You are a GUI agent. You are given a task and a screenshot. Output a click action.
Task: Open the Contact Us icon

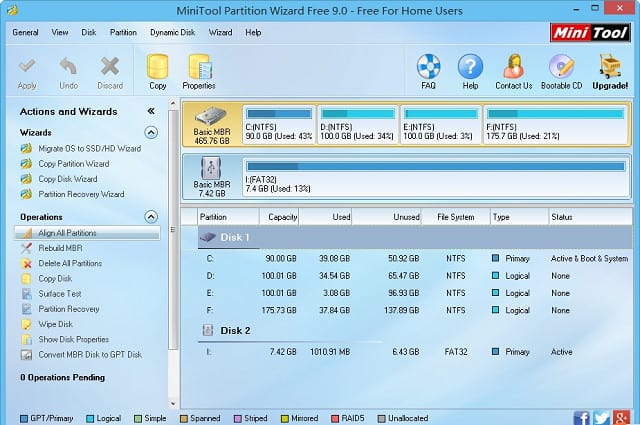[513, 66]
